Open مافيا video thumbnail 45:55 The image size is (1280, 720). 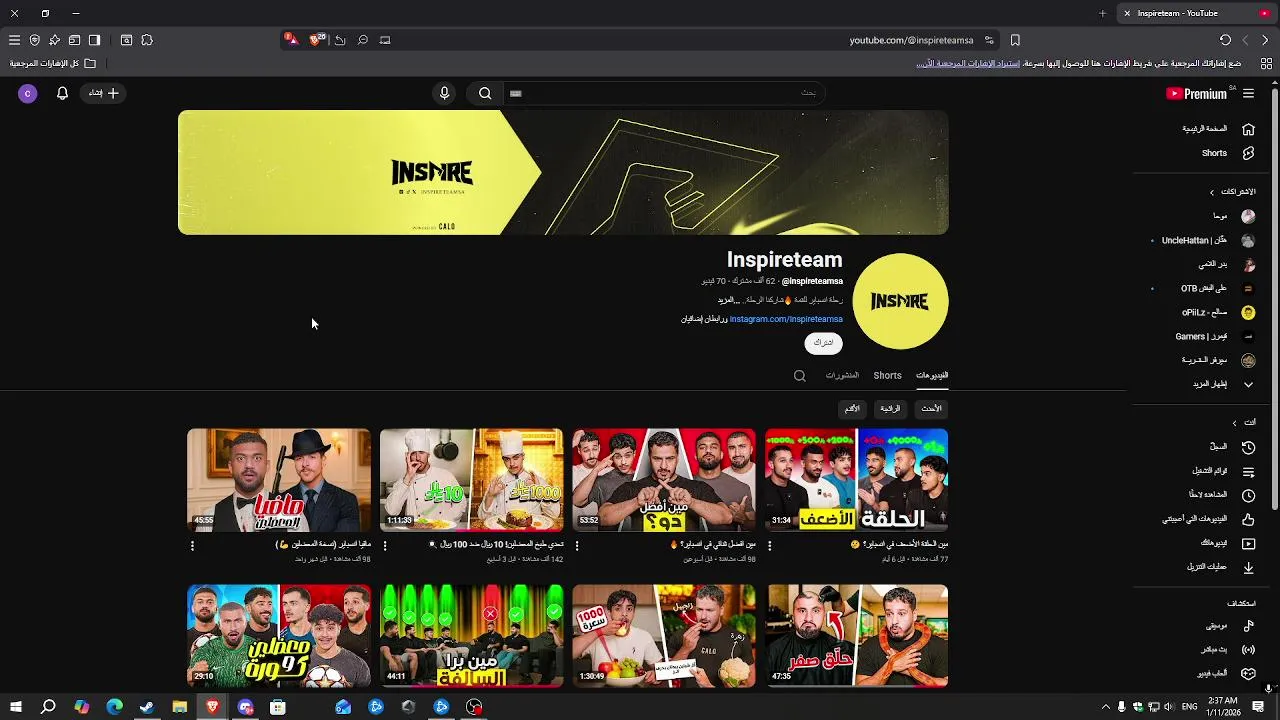[279, 480]
